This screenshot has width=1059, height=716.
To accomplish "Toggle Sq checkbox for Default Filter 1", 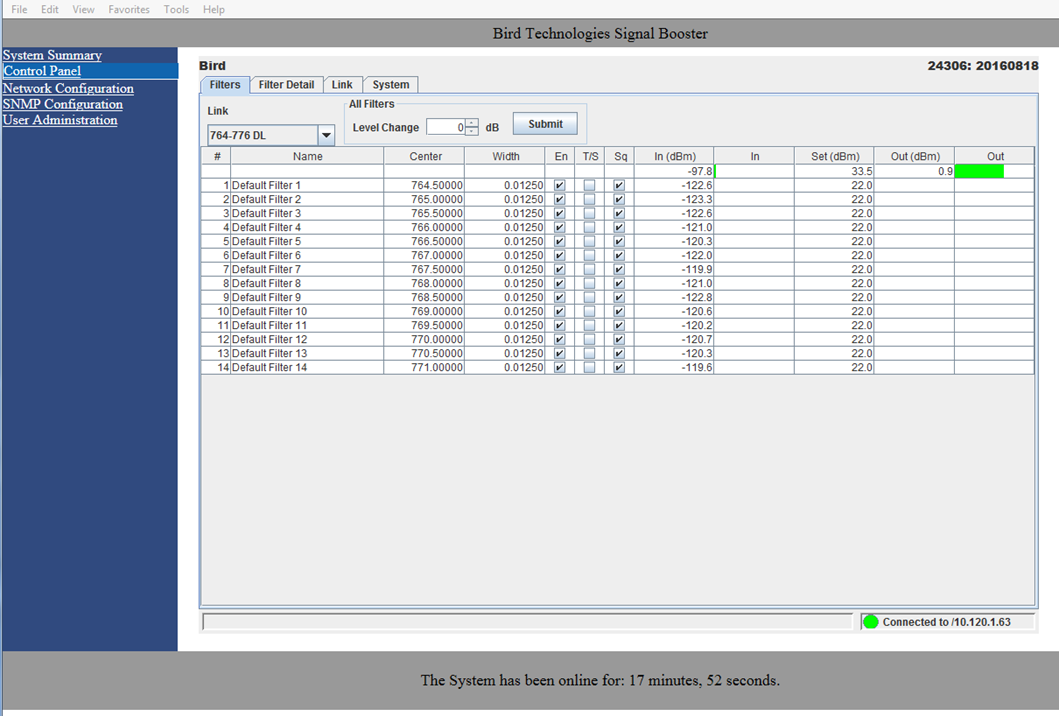I will pyautogui.click(x=619, y=185).
